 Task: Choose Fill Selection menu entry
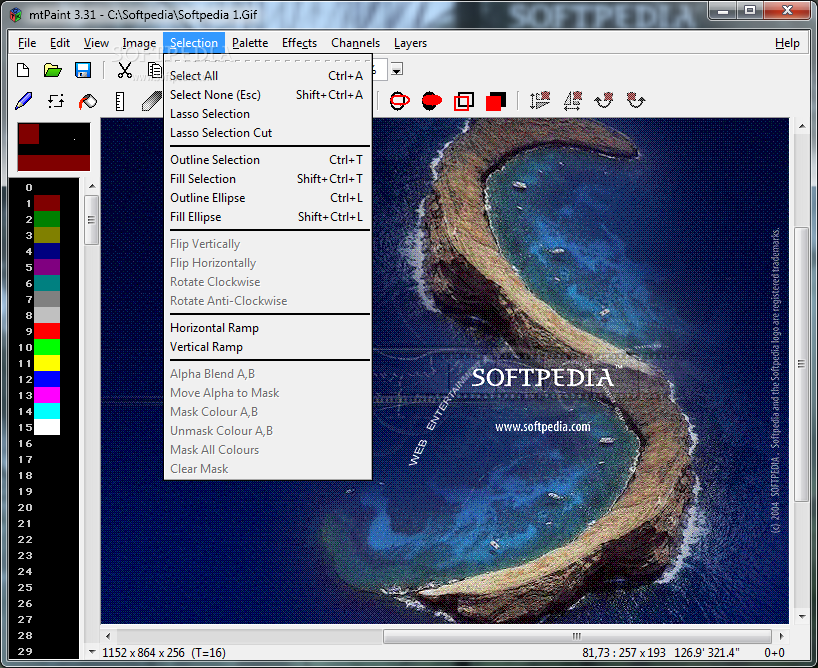pyautogui.click(x=267, y=179)
